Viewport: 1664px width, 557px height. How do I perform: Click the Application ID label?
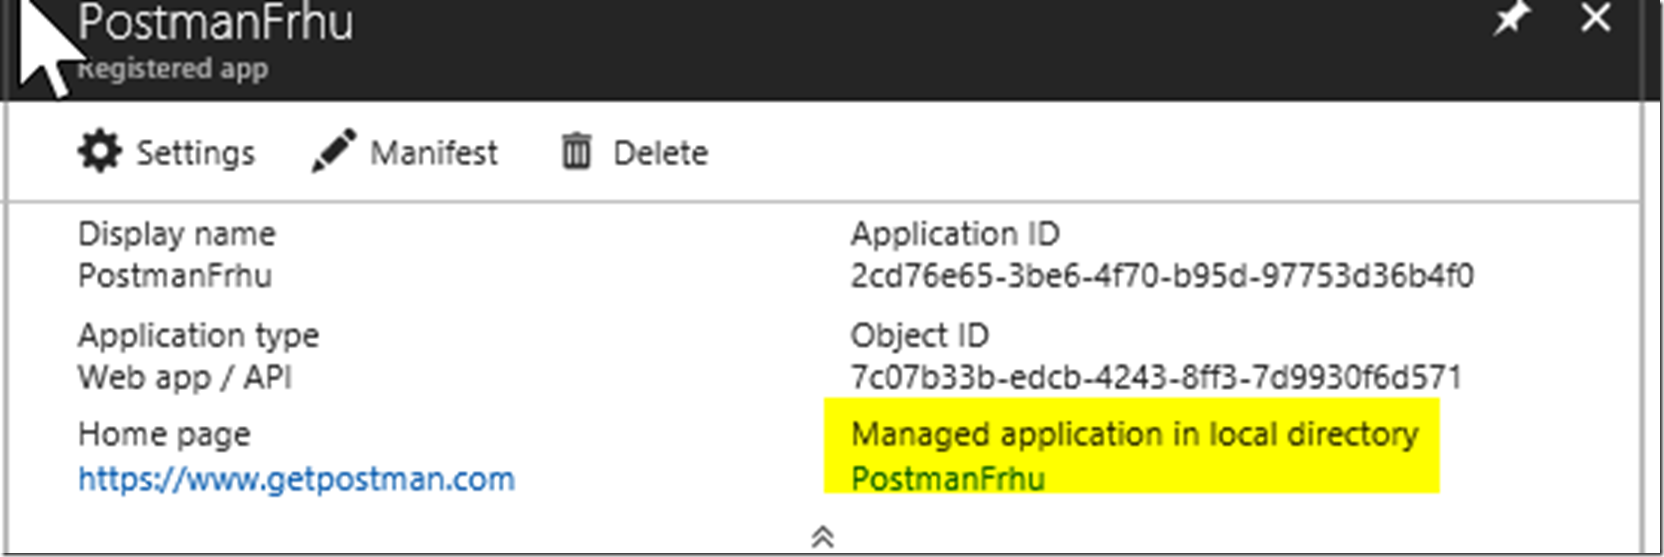tap(955, 234)
